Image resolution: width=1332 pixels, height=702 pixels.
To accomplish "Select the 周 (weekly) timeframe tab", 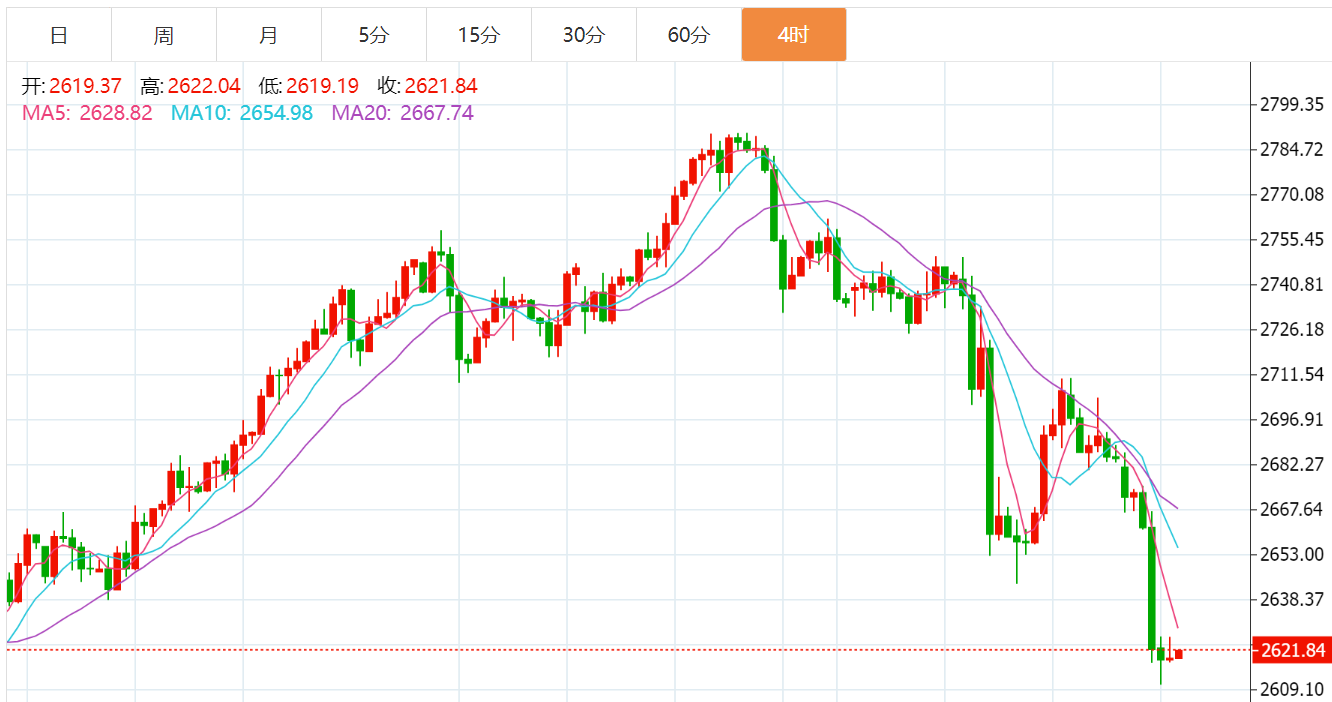I will point(164,36).
